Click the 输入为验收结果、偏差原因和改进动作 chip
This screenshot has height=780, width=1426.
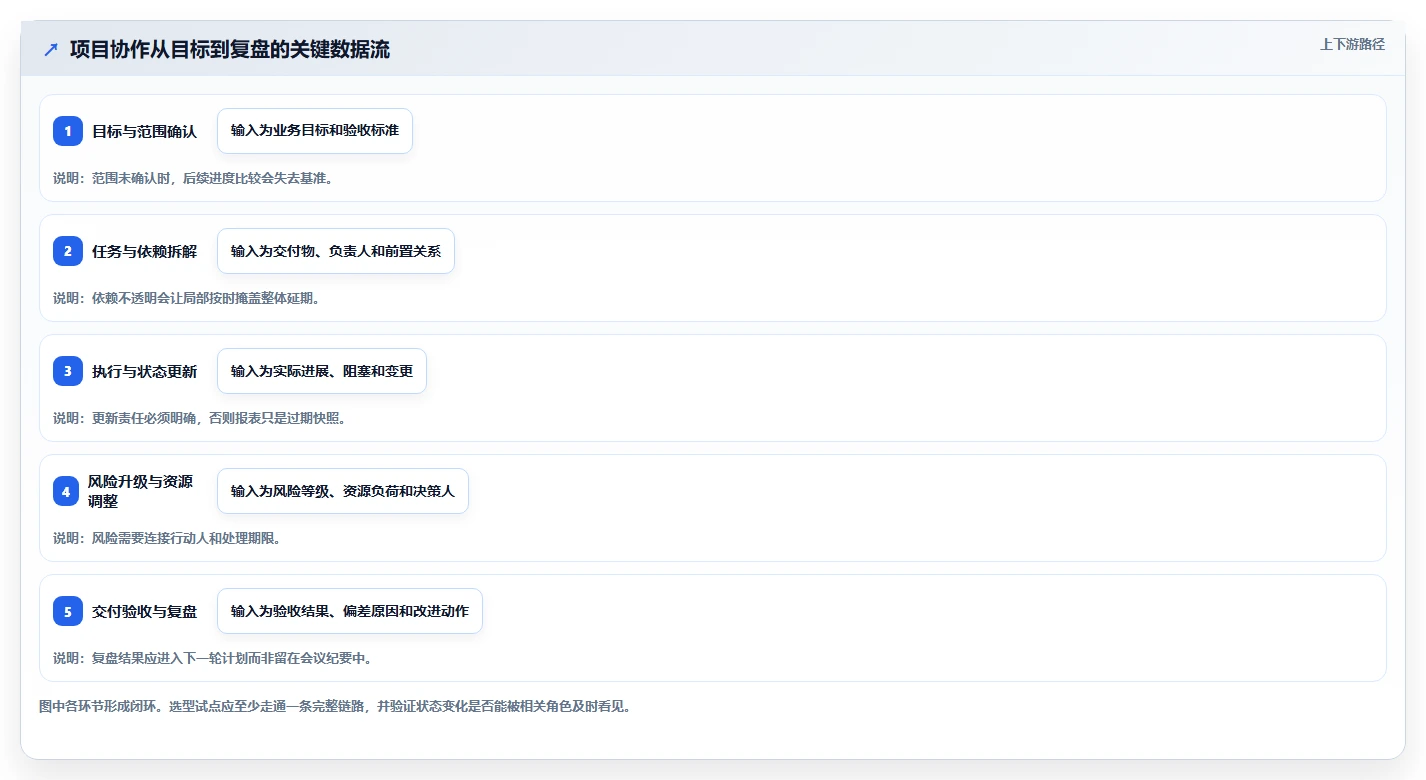tap(350, 611)
